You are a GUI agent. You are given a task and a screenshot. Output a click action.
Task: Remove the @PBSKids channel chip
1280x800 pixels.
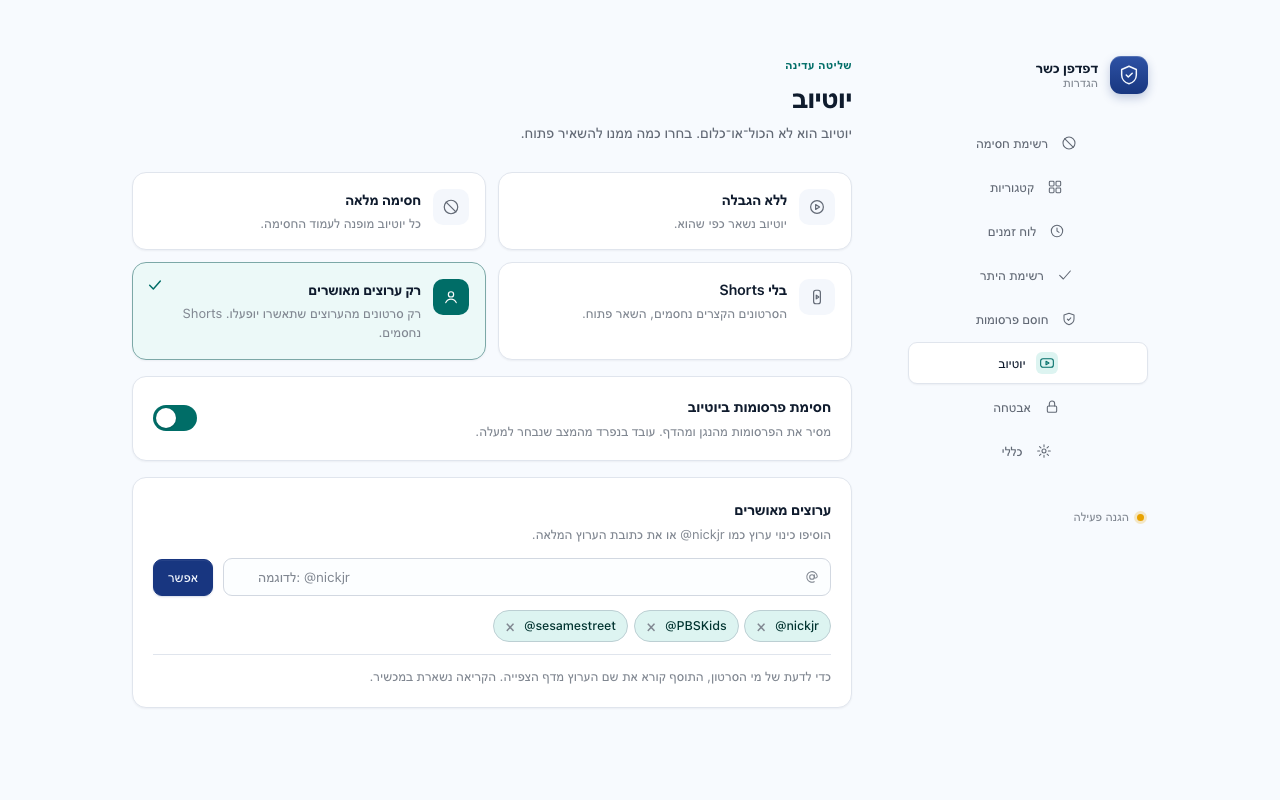(x=651, y=627)
